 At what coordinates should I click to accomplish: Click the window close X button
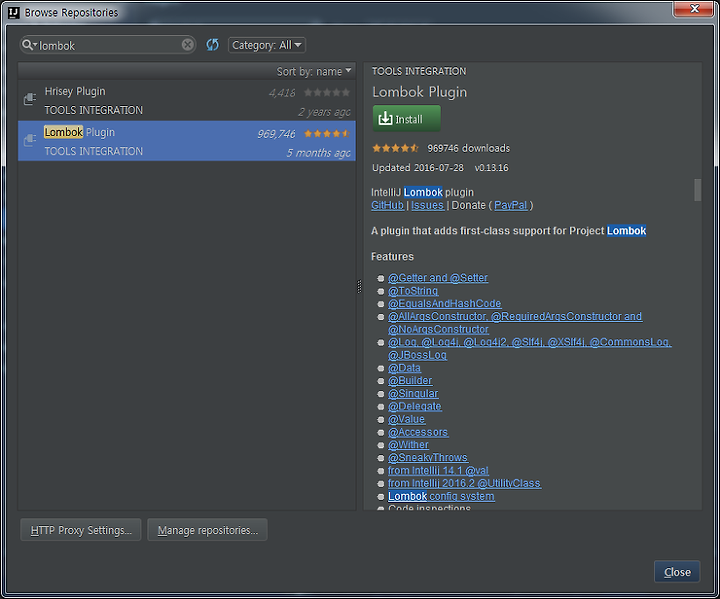(x=694, y=9)
